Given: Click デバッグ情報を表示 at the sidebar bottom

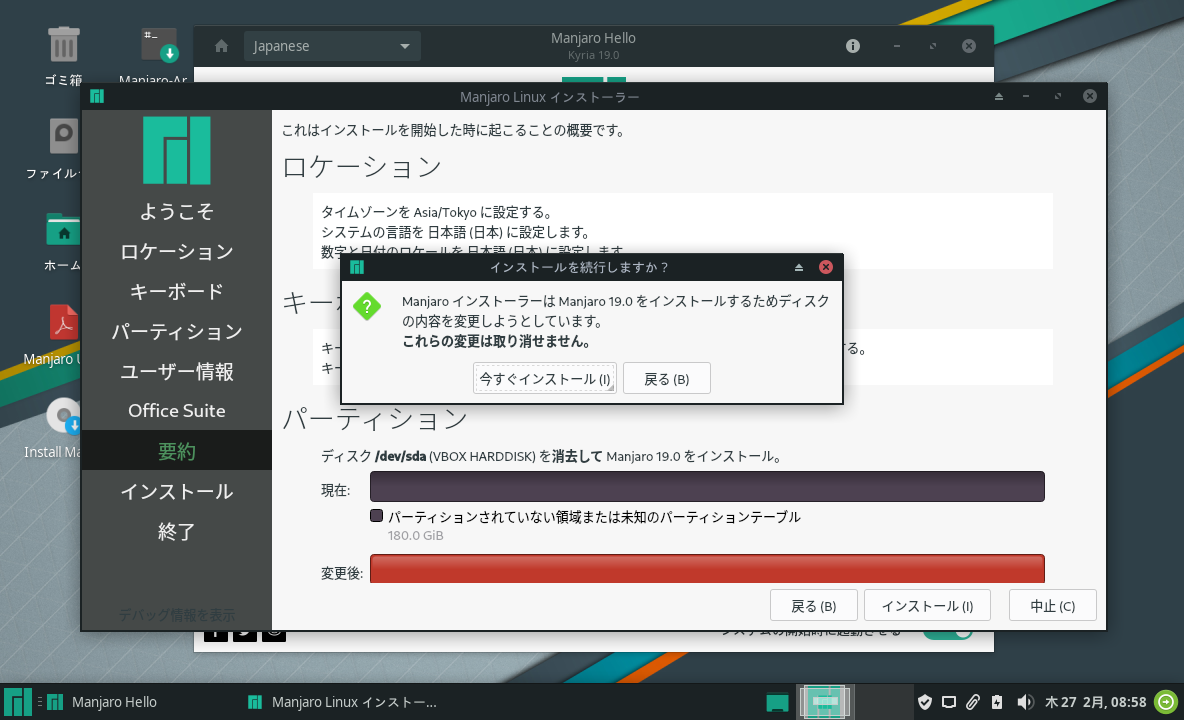Looking at the screenshot, I should pos(176,615).
